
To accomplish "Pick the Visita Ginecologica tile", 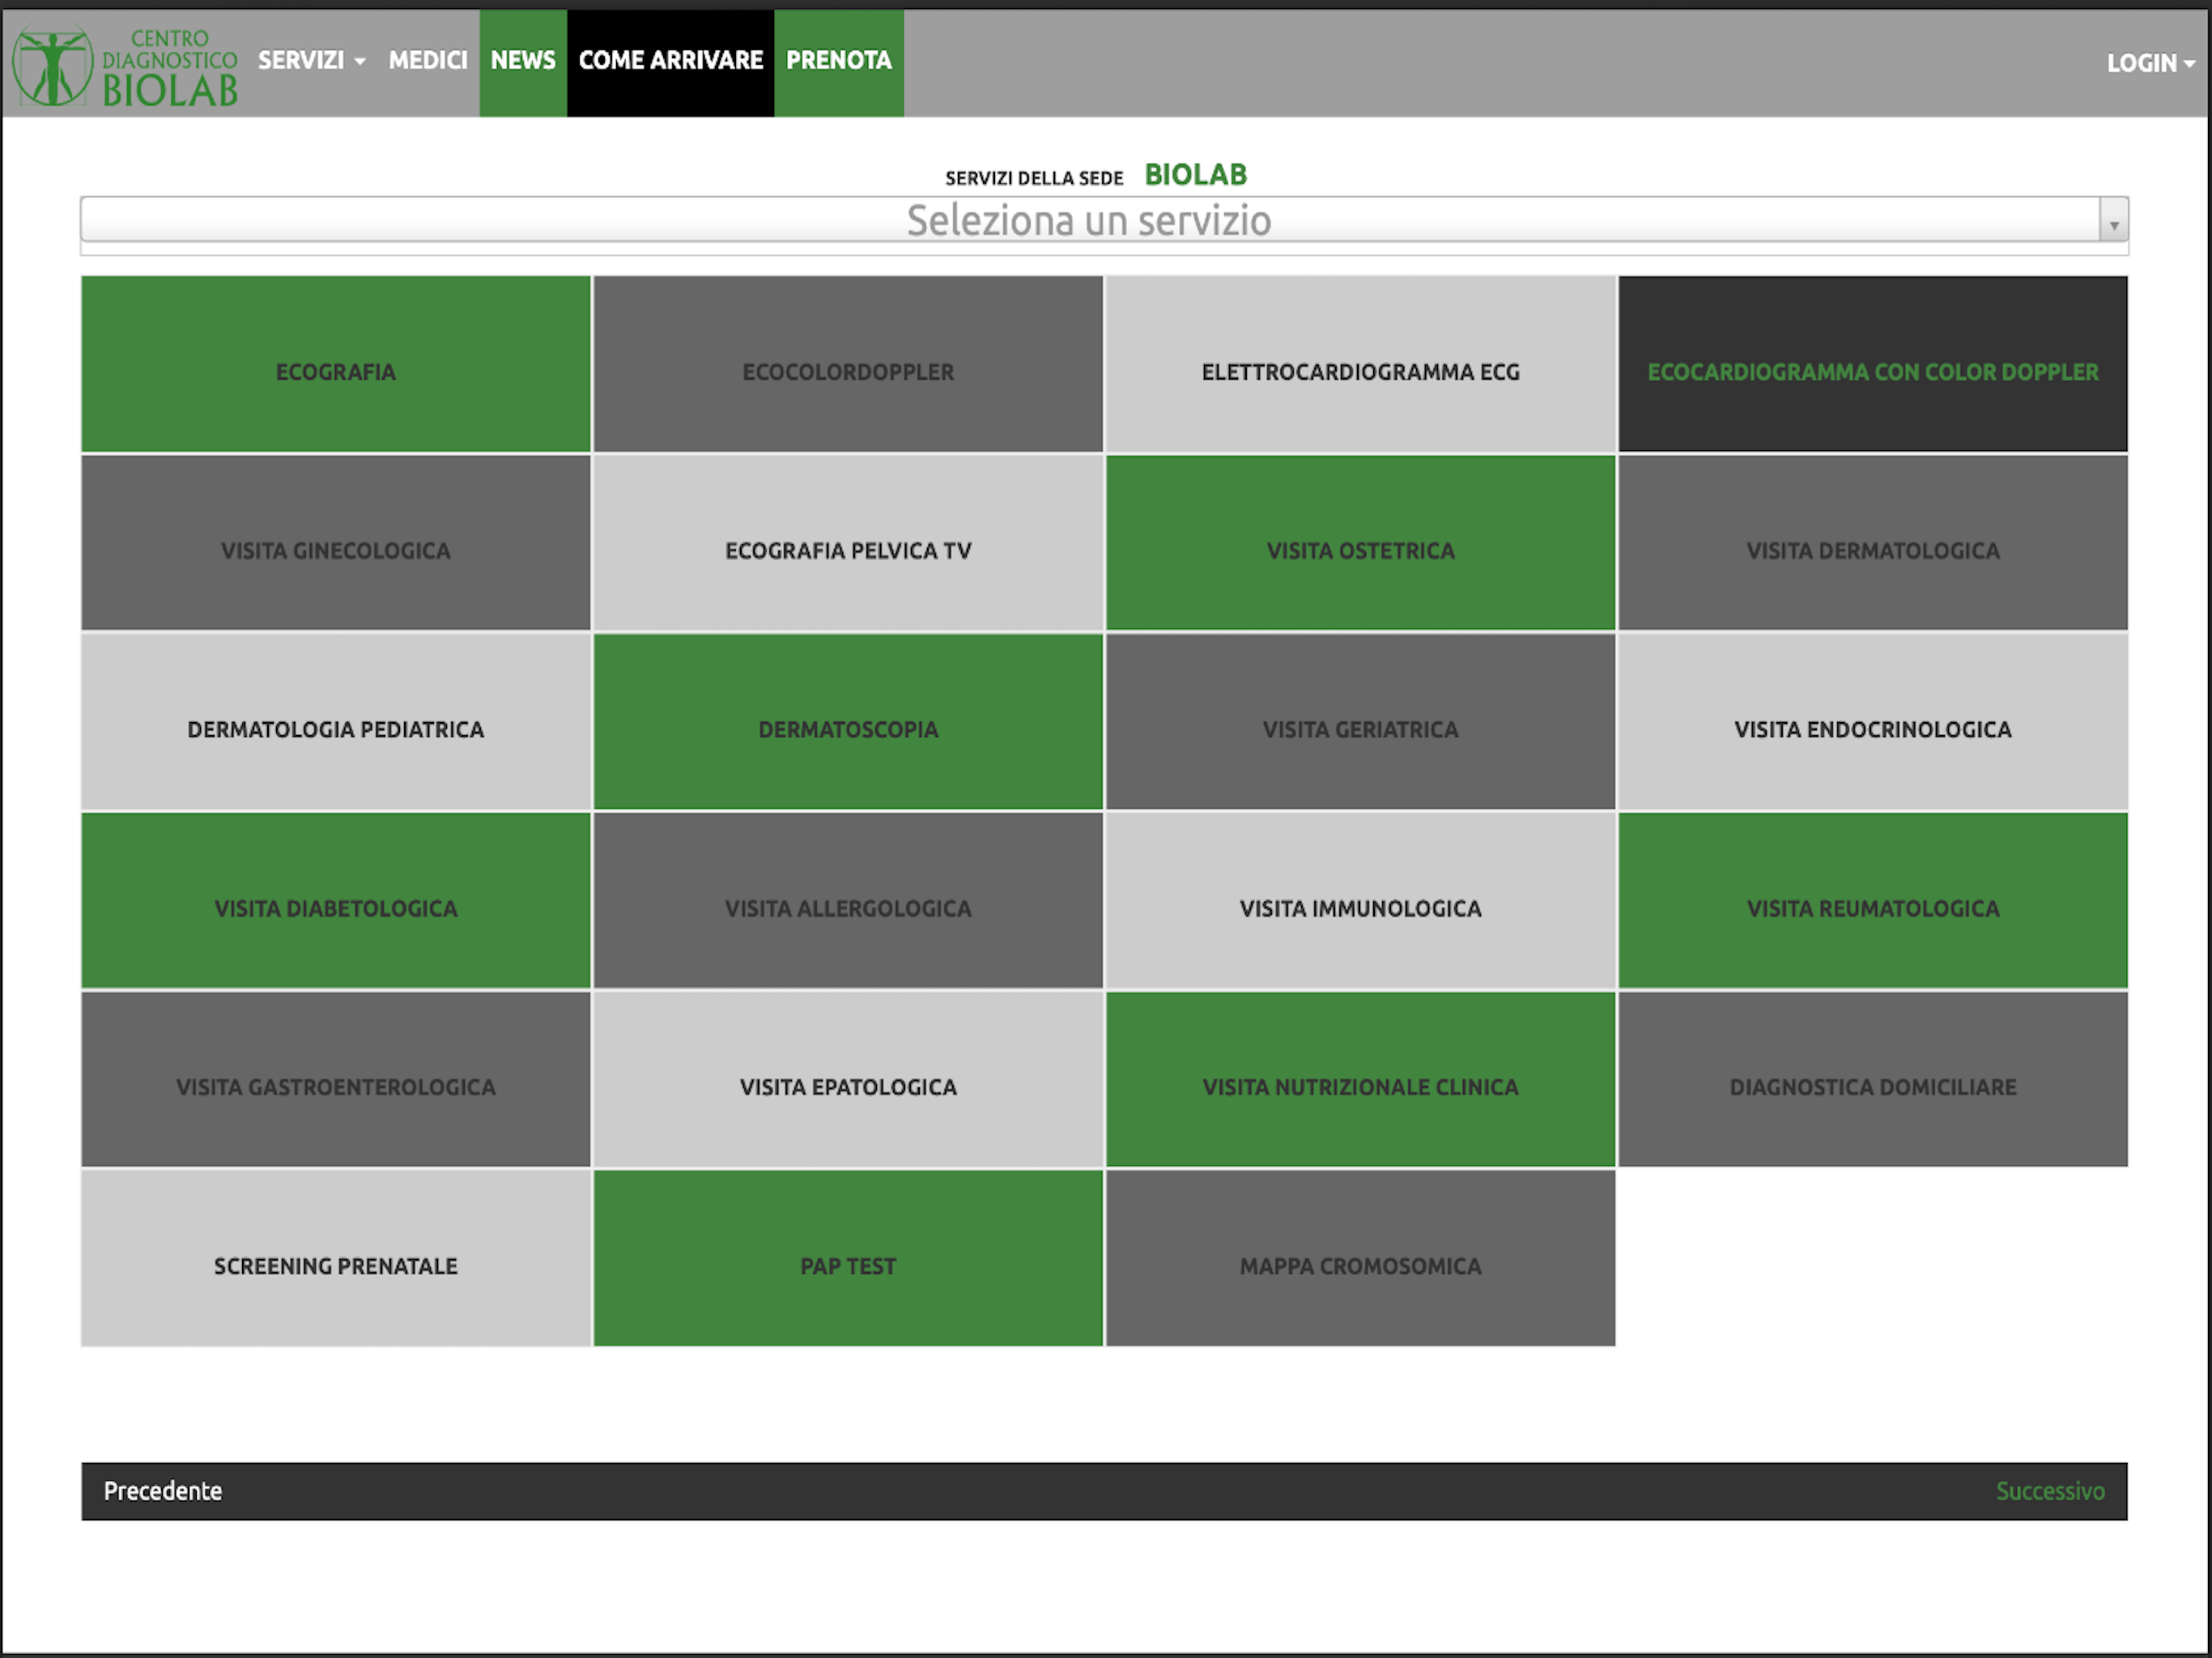I will (x=336, y=543).
